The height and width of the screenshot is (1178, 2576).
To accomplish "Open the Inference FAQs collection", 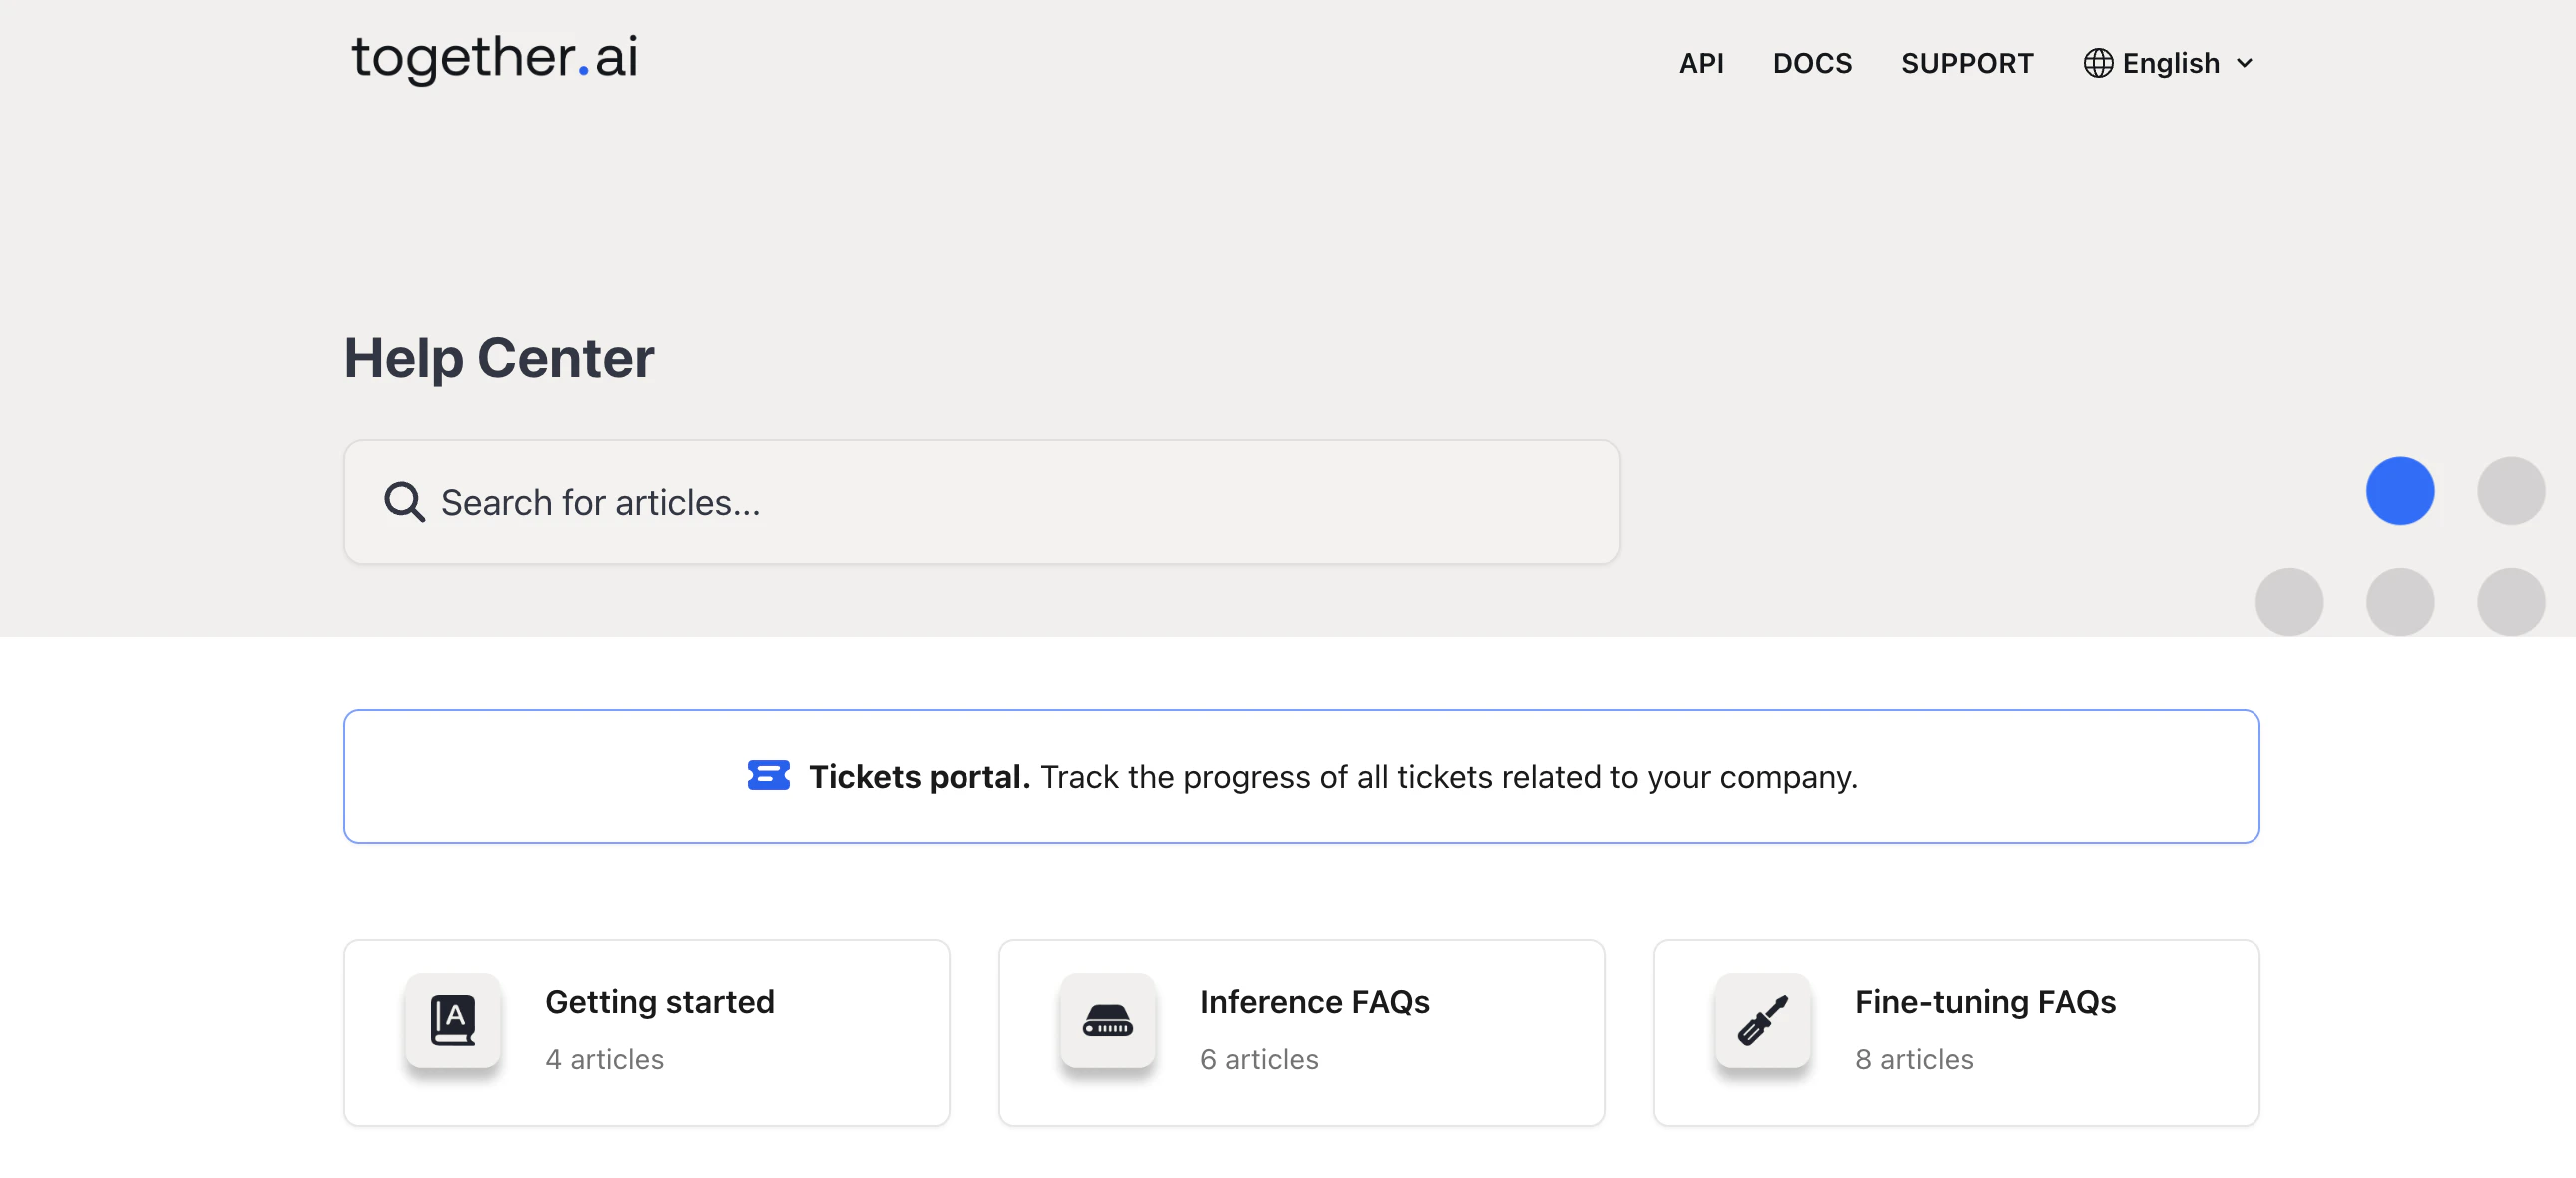I will [x=1314, y=1002].
